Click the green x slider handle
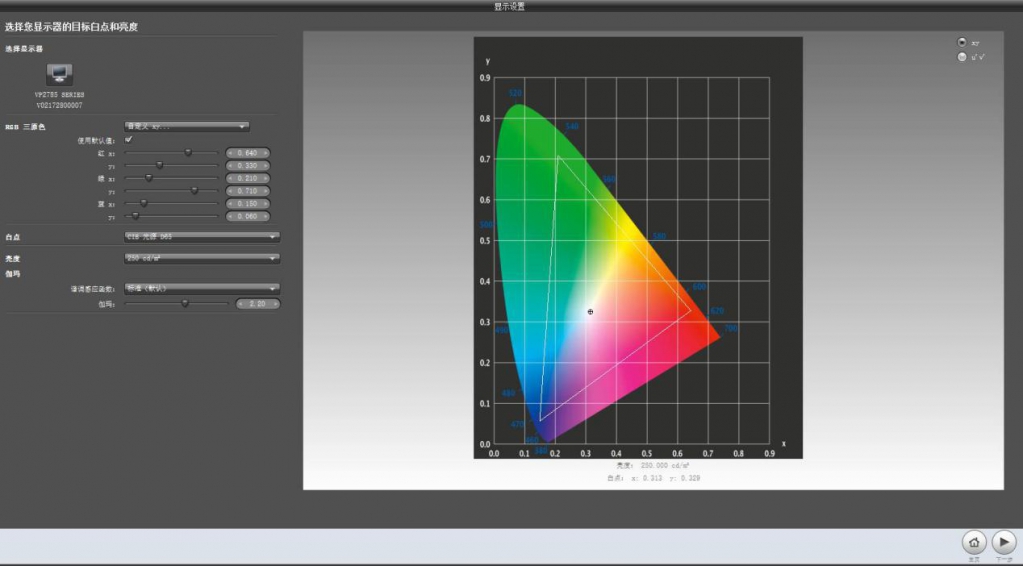The height and width of the screenshot is (566, 1023). pyautogui.click(x=149, y=177)
